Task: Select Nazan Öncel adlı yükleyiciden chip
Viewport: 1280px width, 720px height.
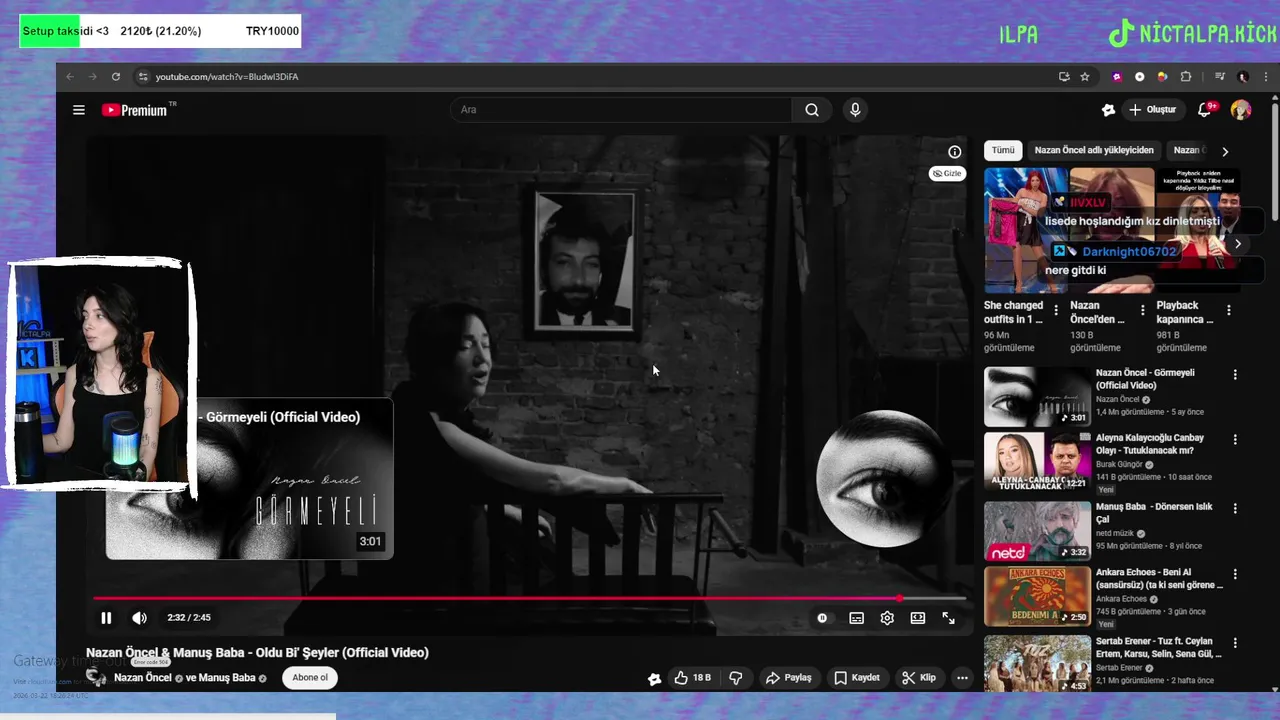Action: 1094,151
